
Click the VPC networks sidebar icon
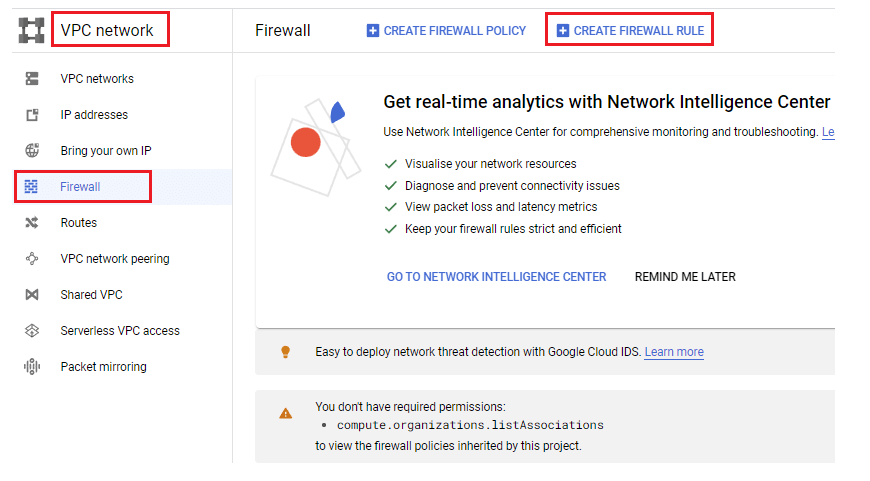coord(31,79)
